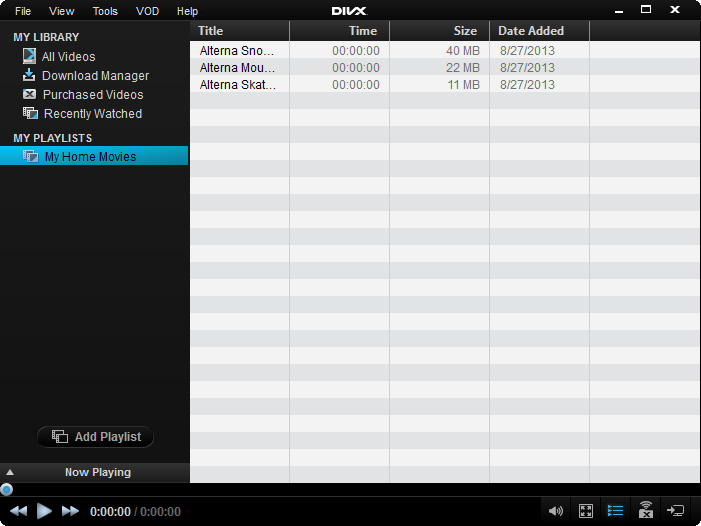This screenshot has height=526, width=701.
Task: Open Download Manager library entry
Action: [95, 76]
